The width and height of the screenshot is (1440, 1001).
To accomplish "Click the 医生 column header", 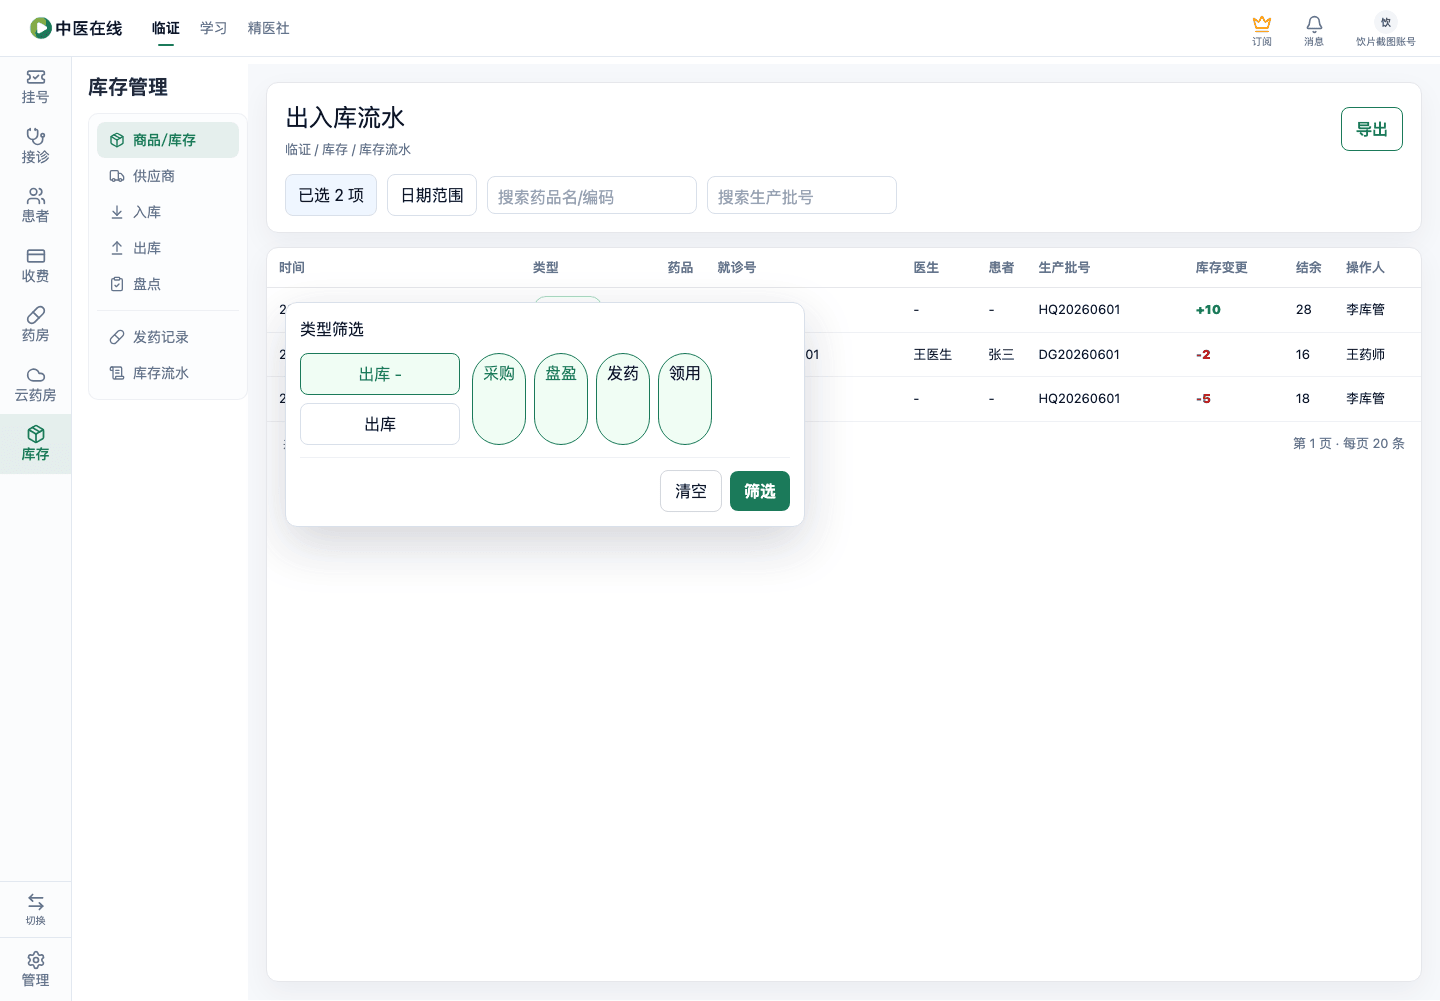I will click(x=927, y=268).
